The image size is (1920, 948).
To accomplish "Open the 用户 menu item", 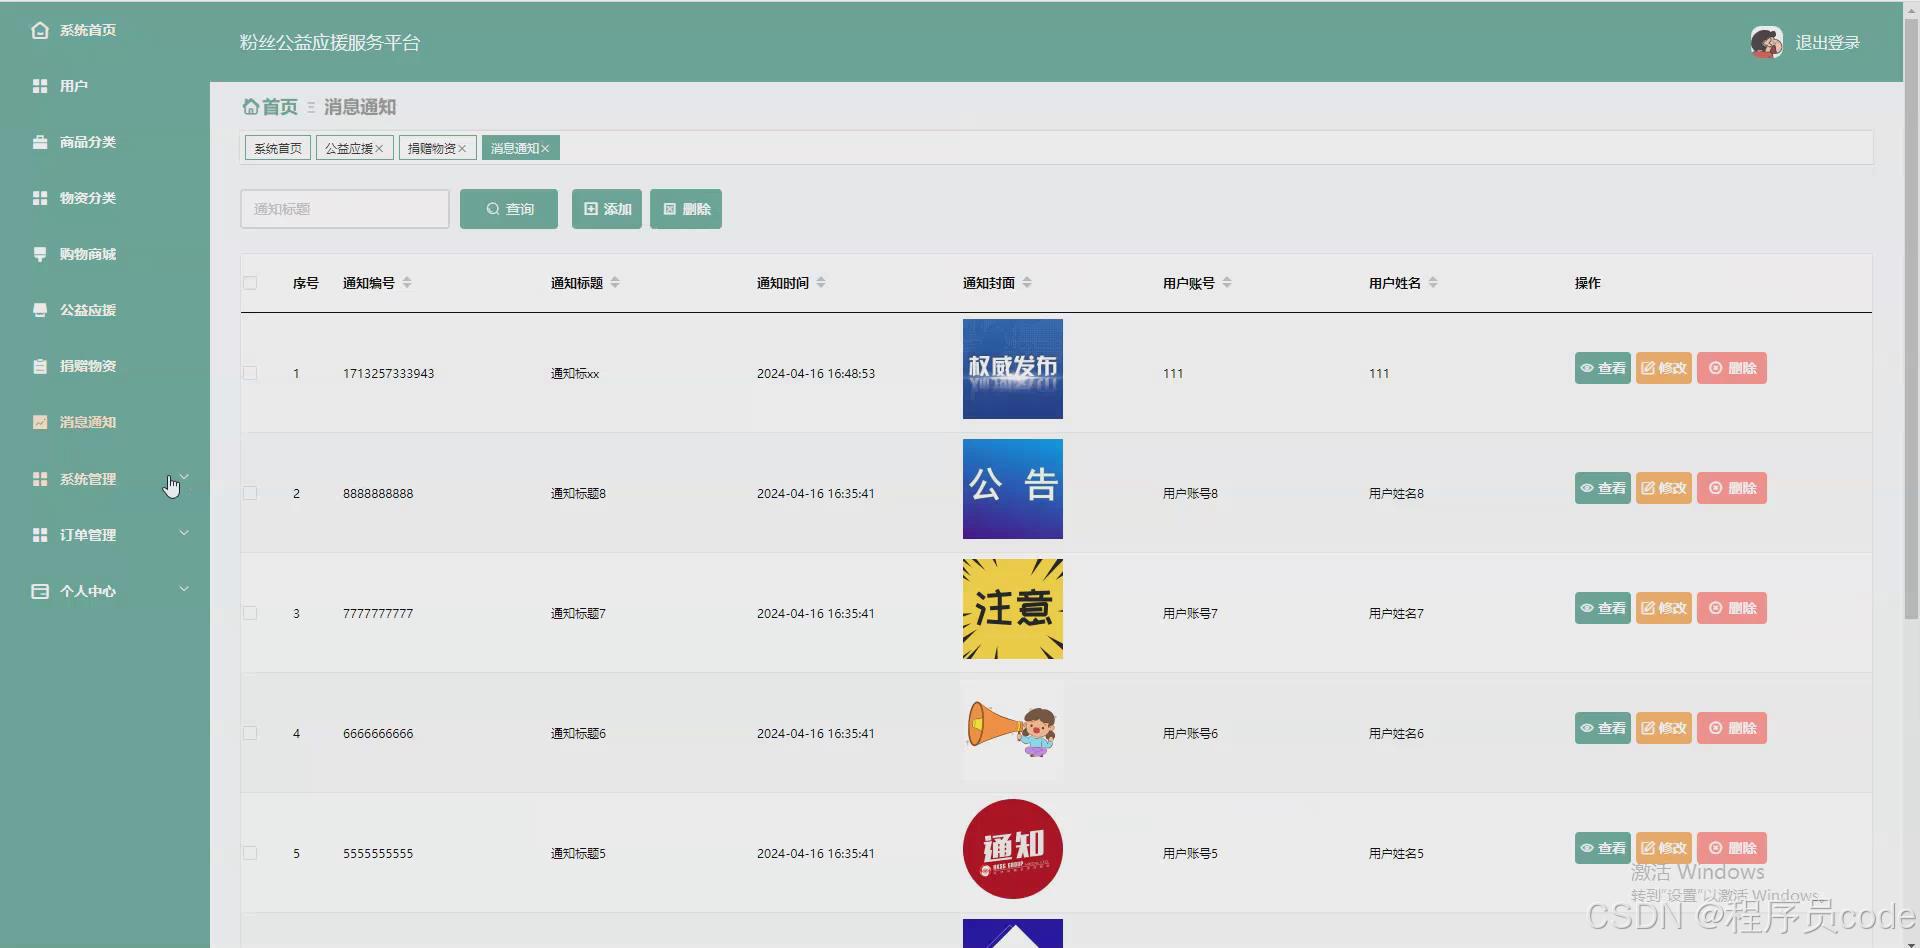I will tap(105, 86).
